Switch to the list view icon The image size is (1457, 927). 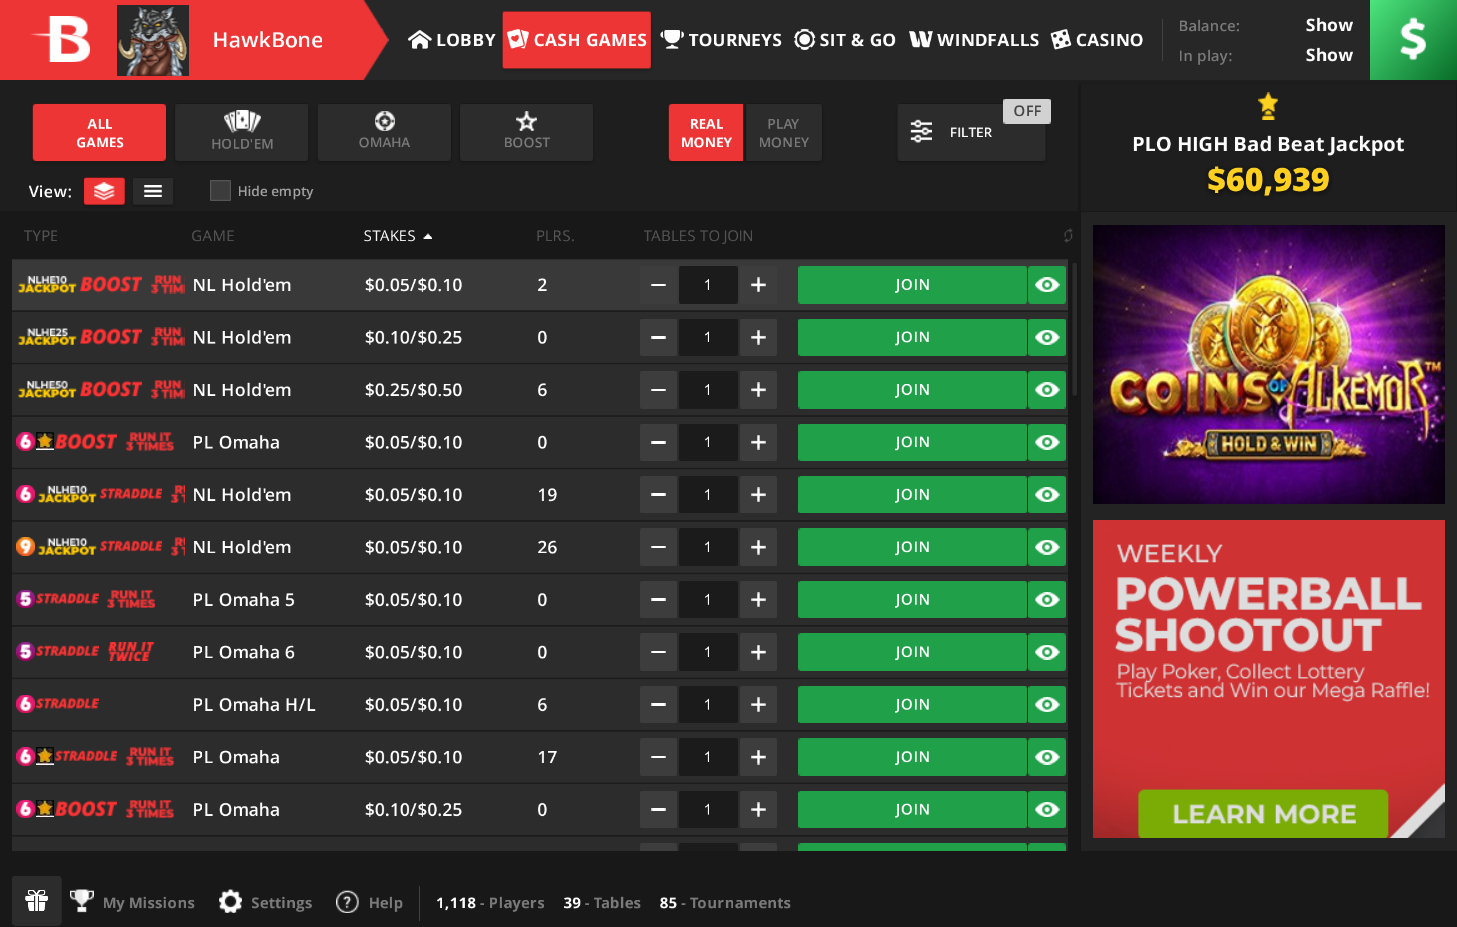pyautogui.click(x=153, y=191)
